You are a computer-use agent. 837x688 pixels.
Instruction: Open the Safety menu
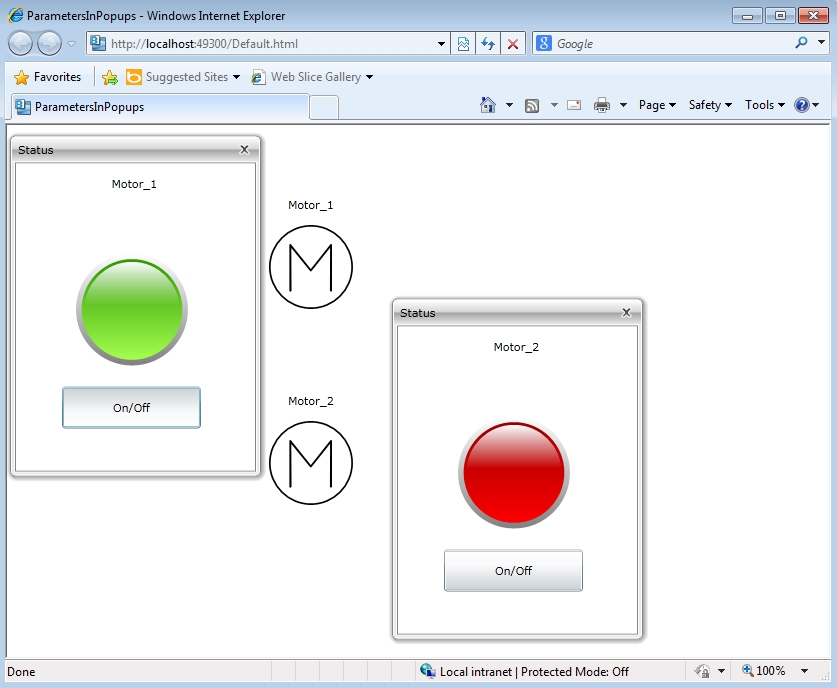710,105
